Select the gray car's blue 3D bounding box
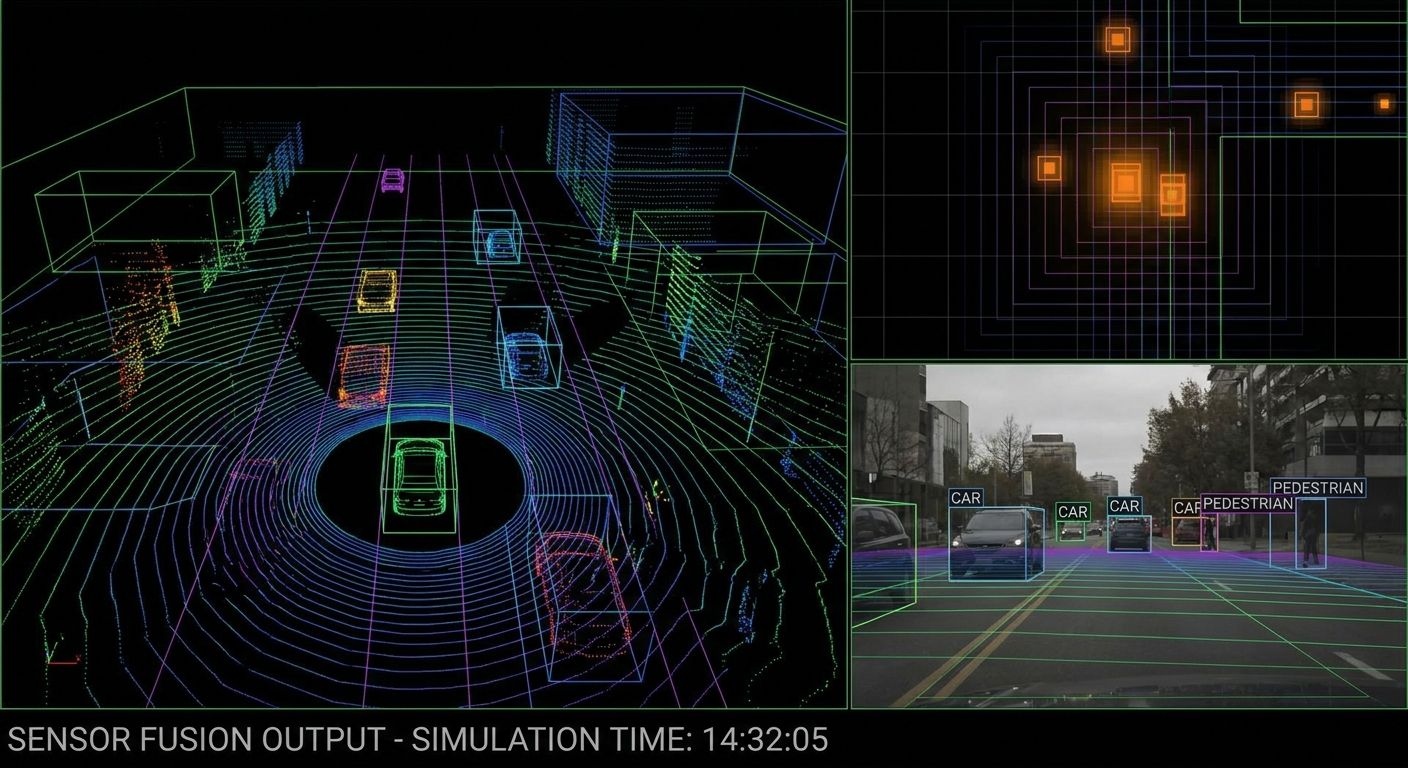This screenshot has height=768, width=1408. 996,544
